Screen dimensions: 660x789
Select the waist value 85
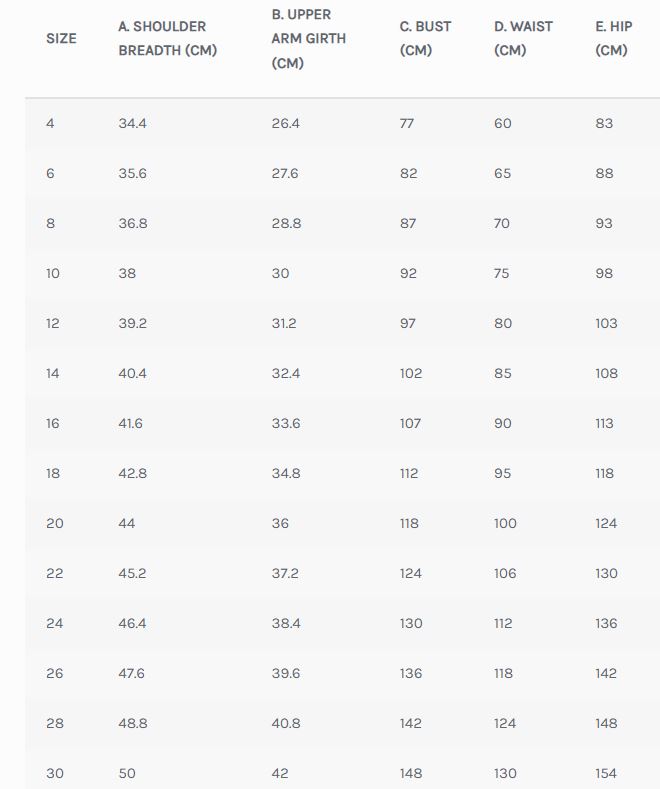coord(502,373)
